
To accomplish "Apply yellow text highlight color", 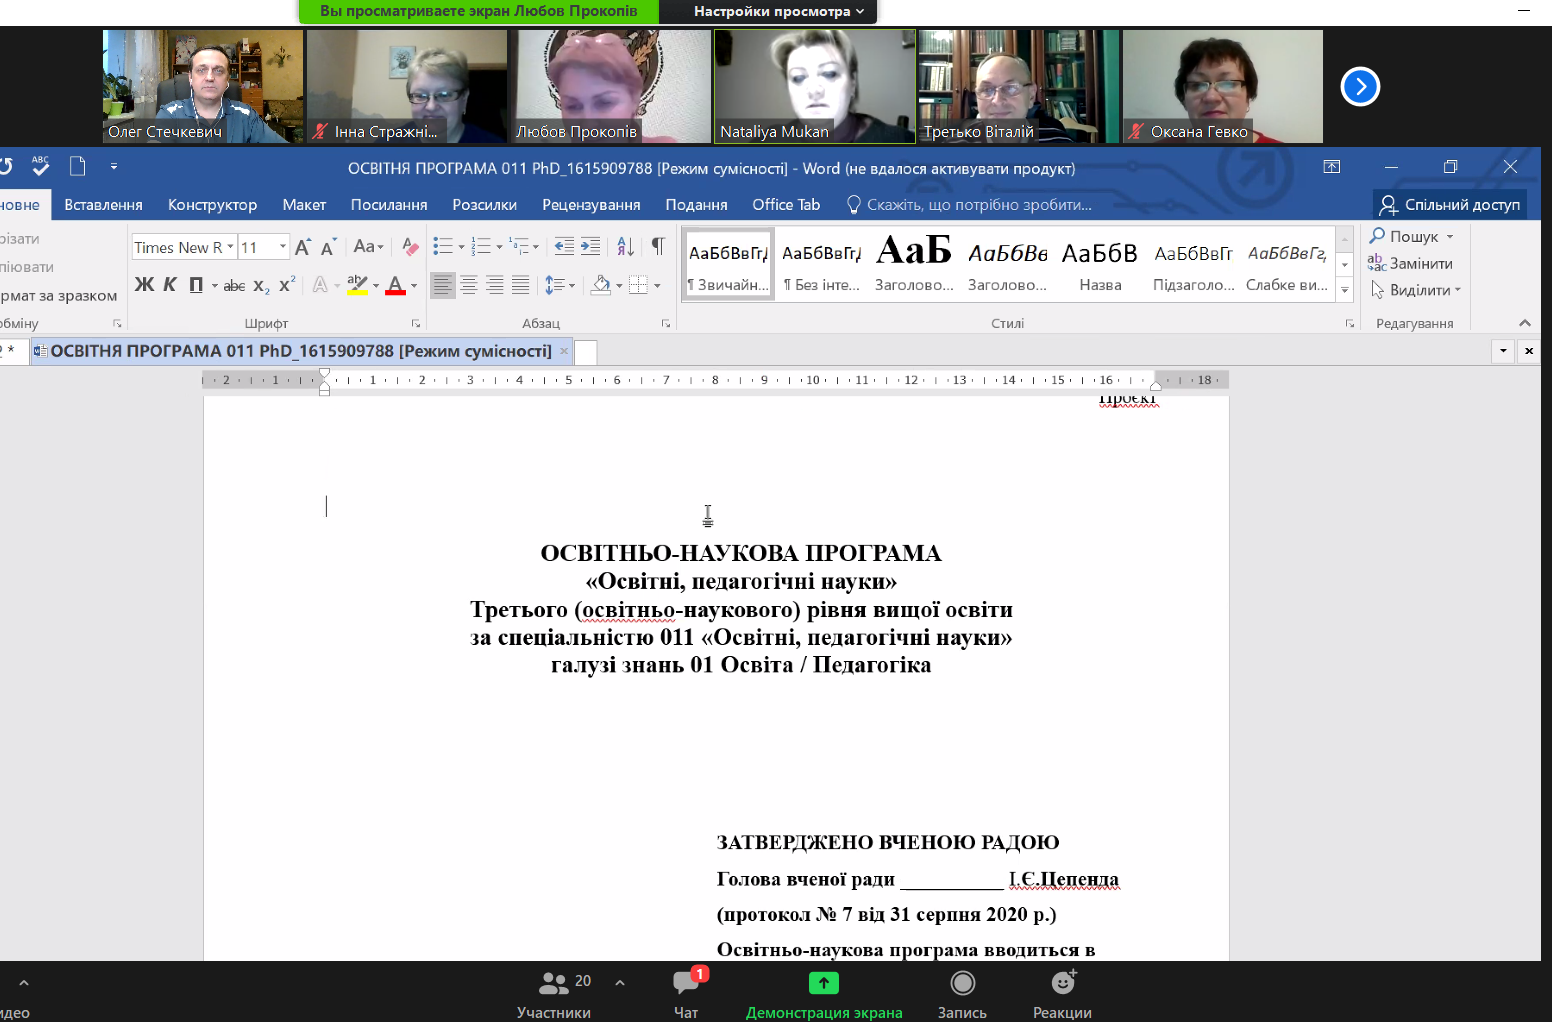I will pos(357,285).
